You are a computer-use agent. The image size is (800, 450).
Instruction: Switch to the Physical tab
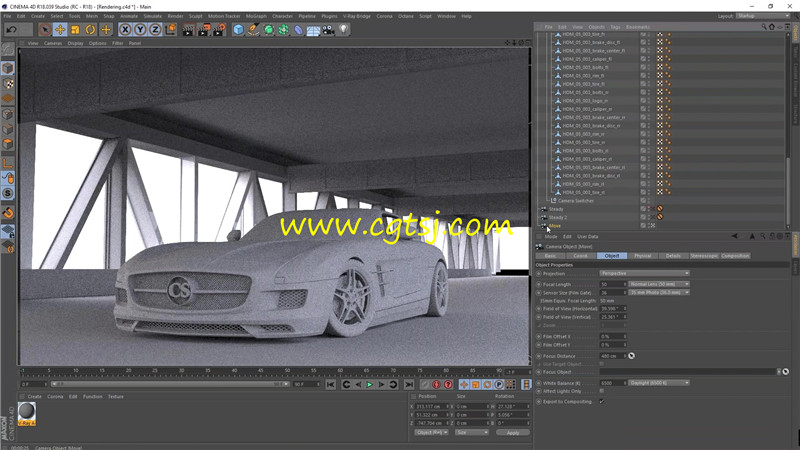(642, 256)
